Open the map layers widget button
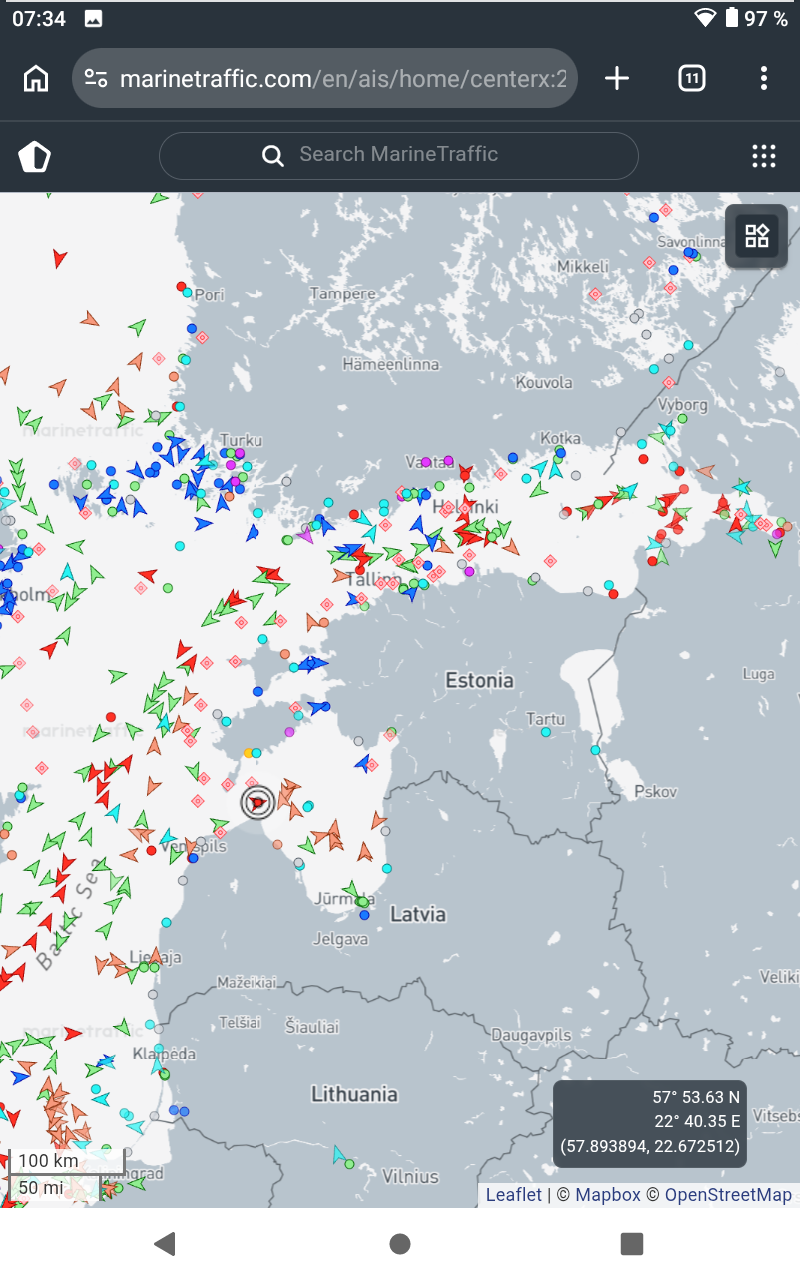This screenshot has height=1280, width=800. [x=757, y=236]
